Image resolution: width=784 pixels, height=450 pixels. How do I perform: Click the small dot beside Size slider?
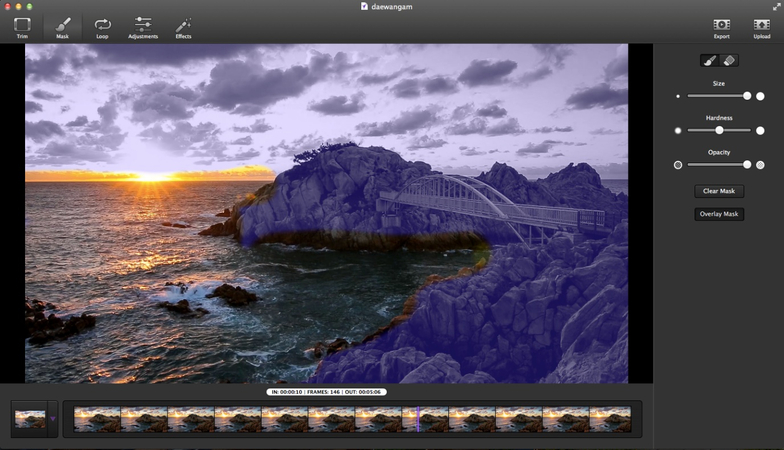point(678,96)
